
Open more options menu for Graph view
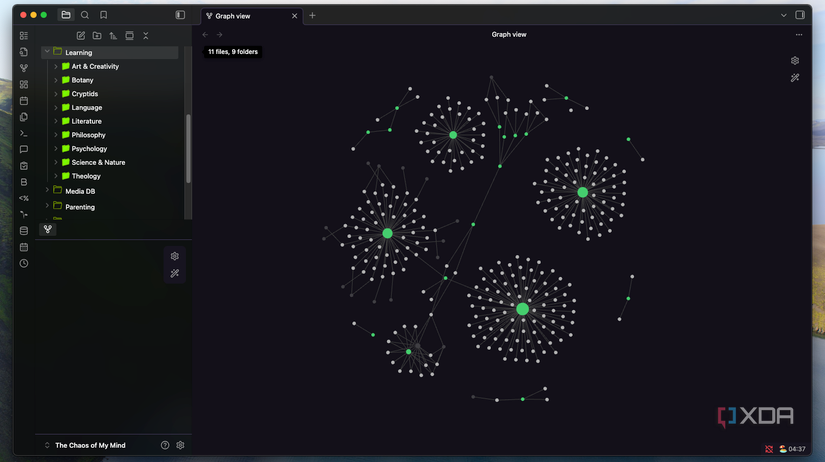[x=799, y=35]
